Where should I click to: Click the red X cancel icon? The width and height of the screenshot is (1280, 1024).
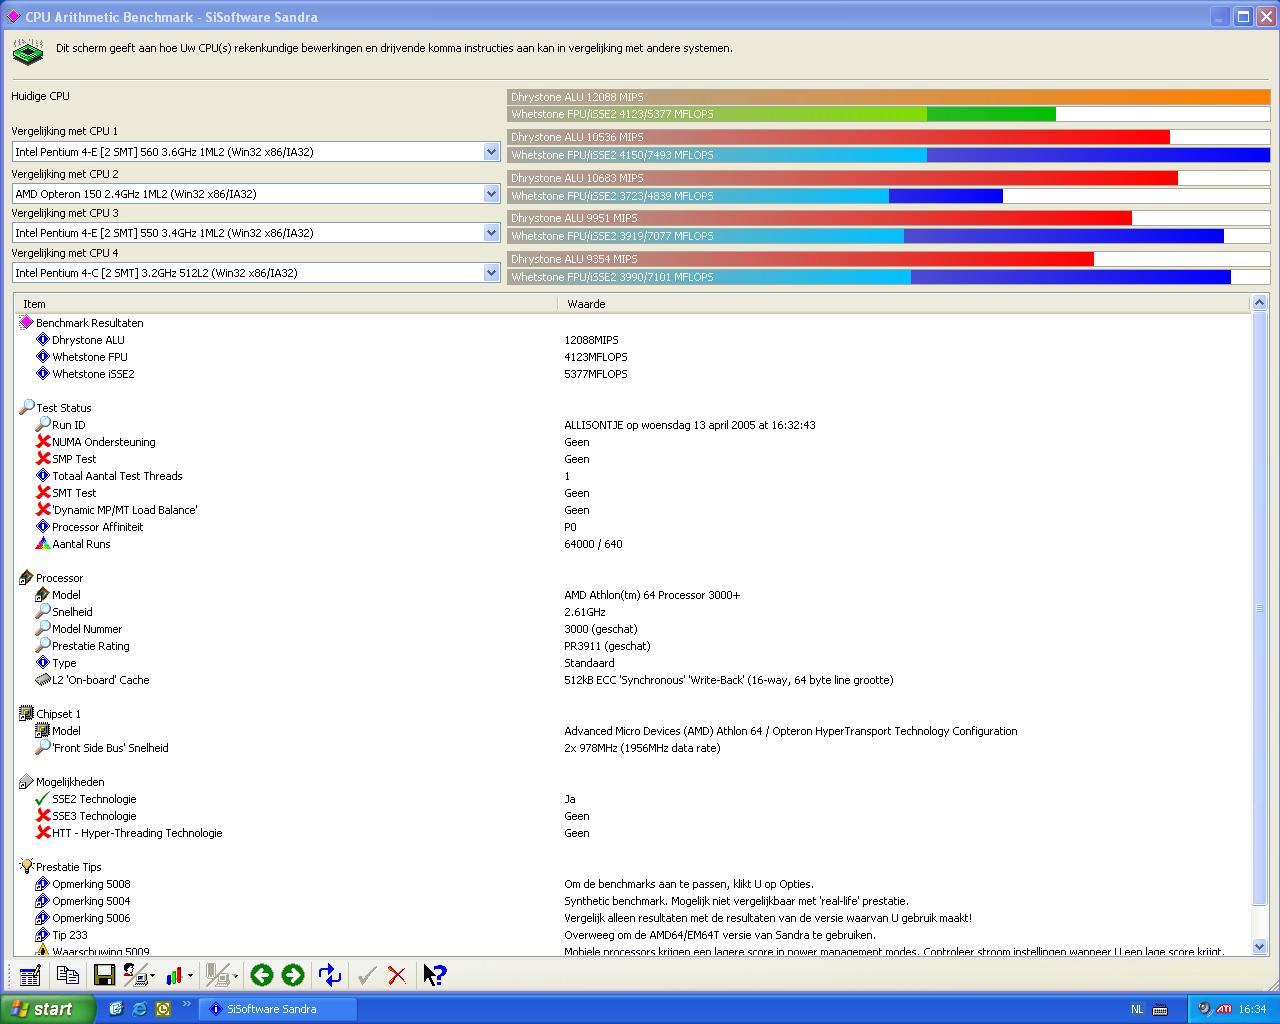(x=397, y=975)
